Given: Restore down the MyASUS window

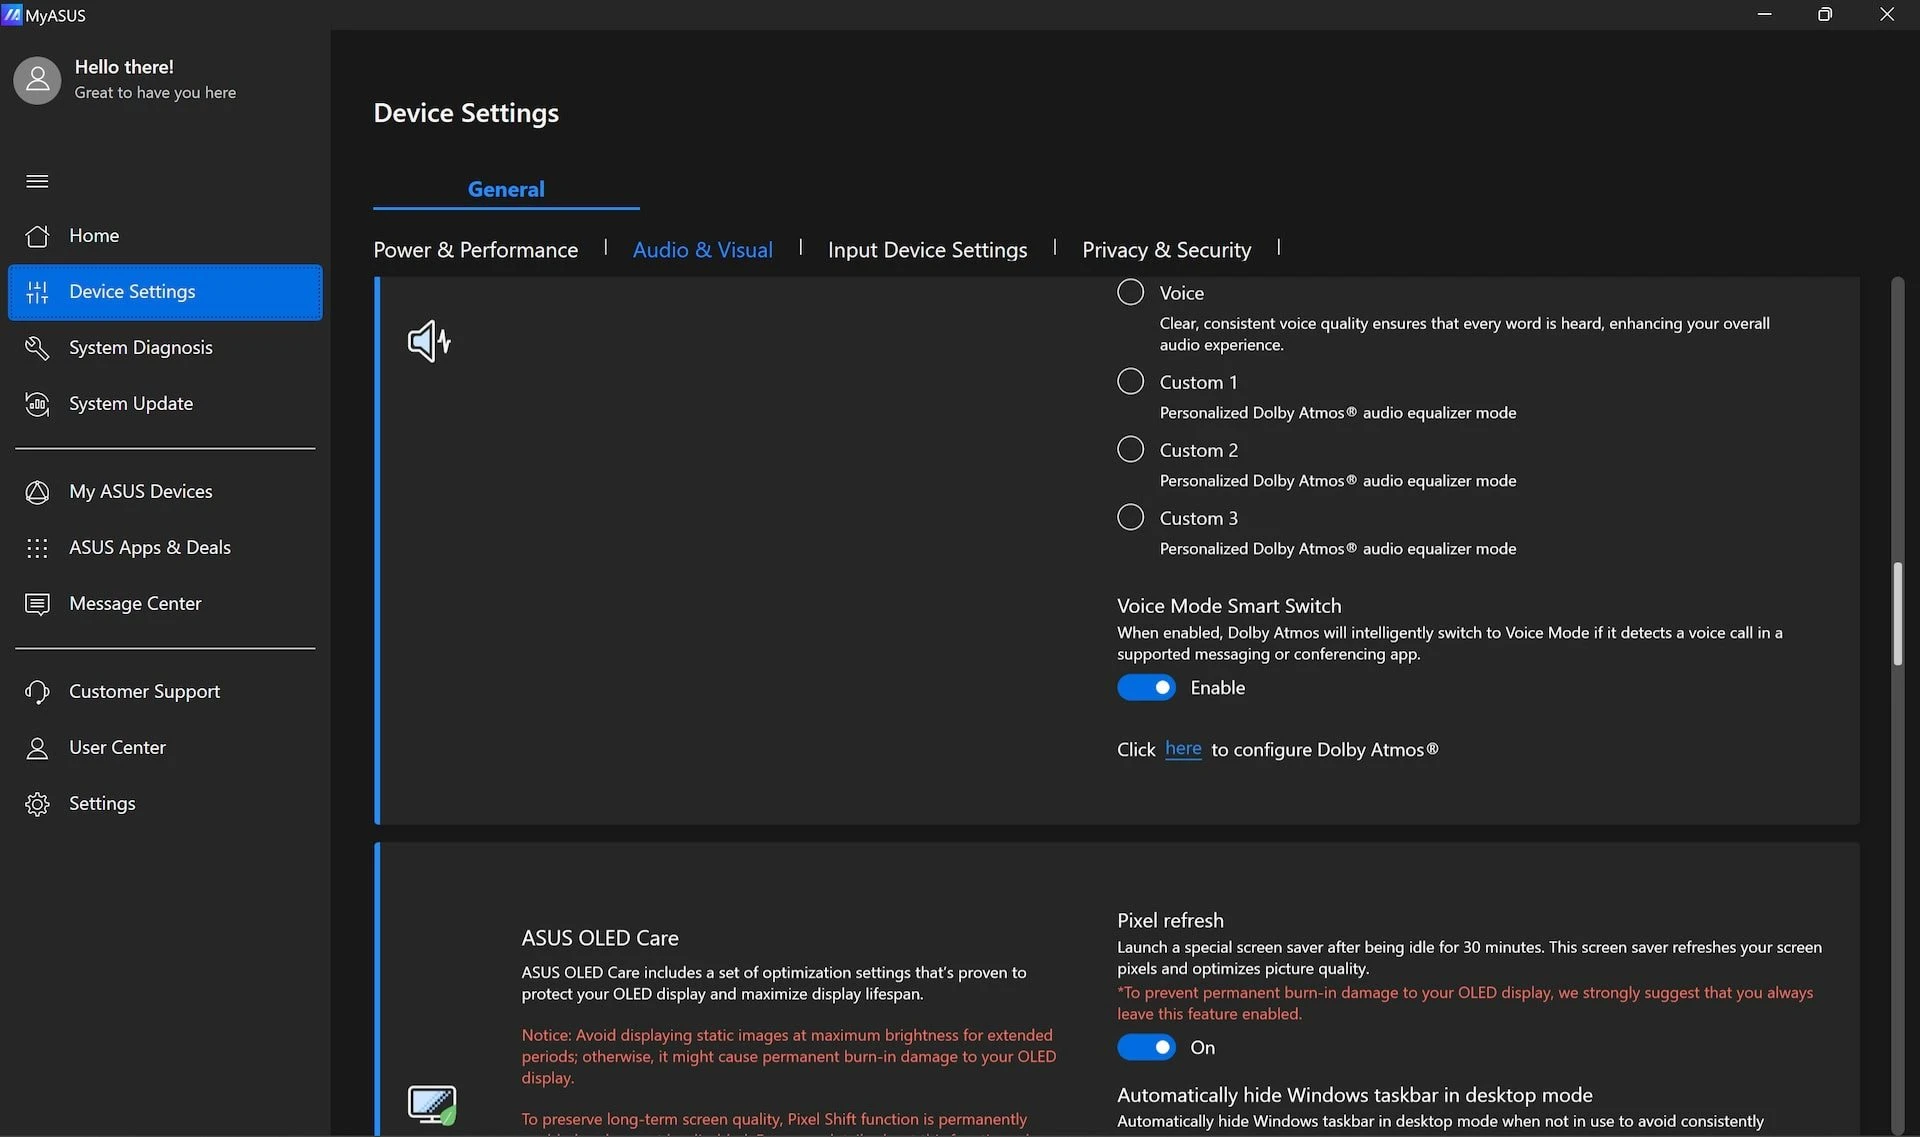Looking at the screenshot, I should pyautogui.click(x=1825, y=14).
